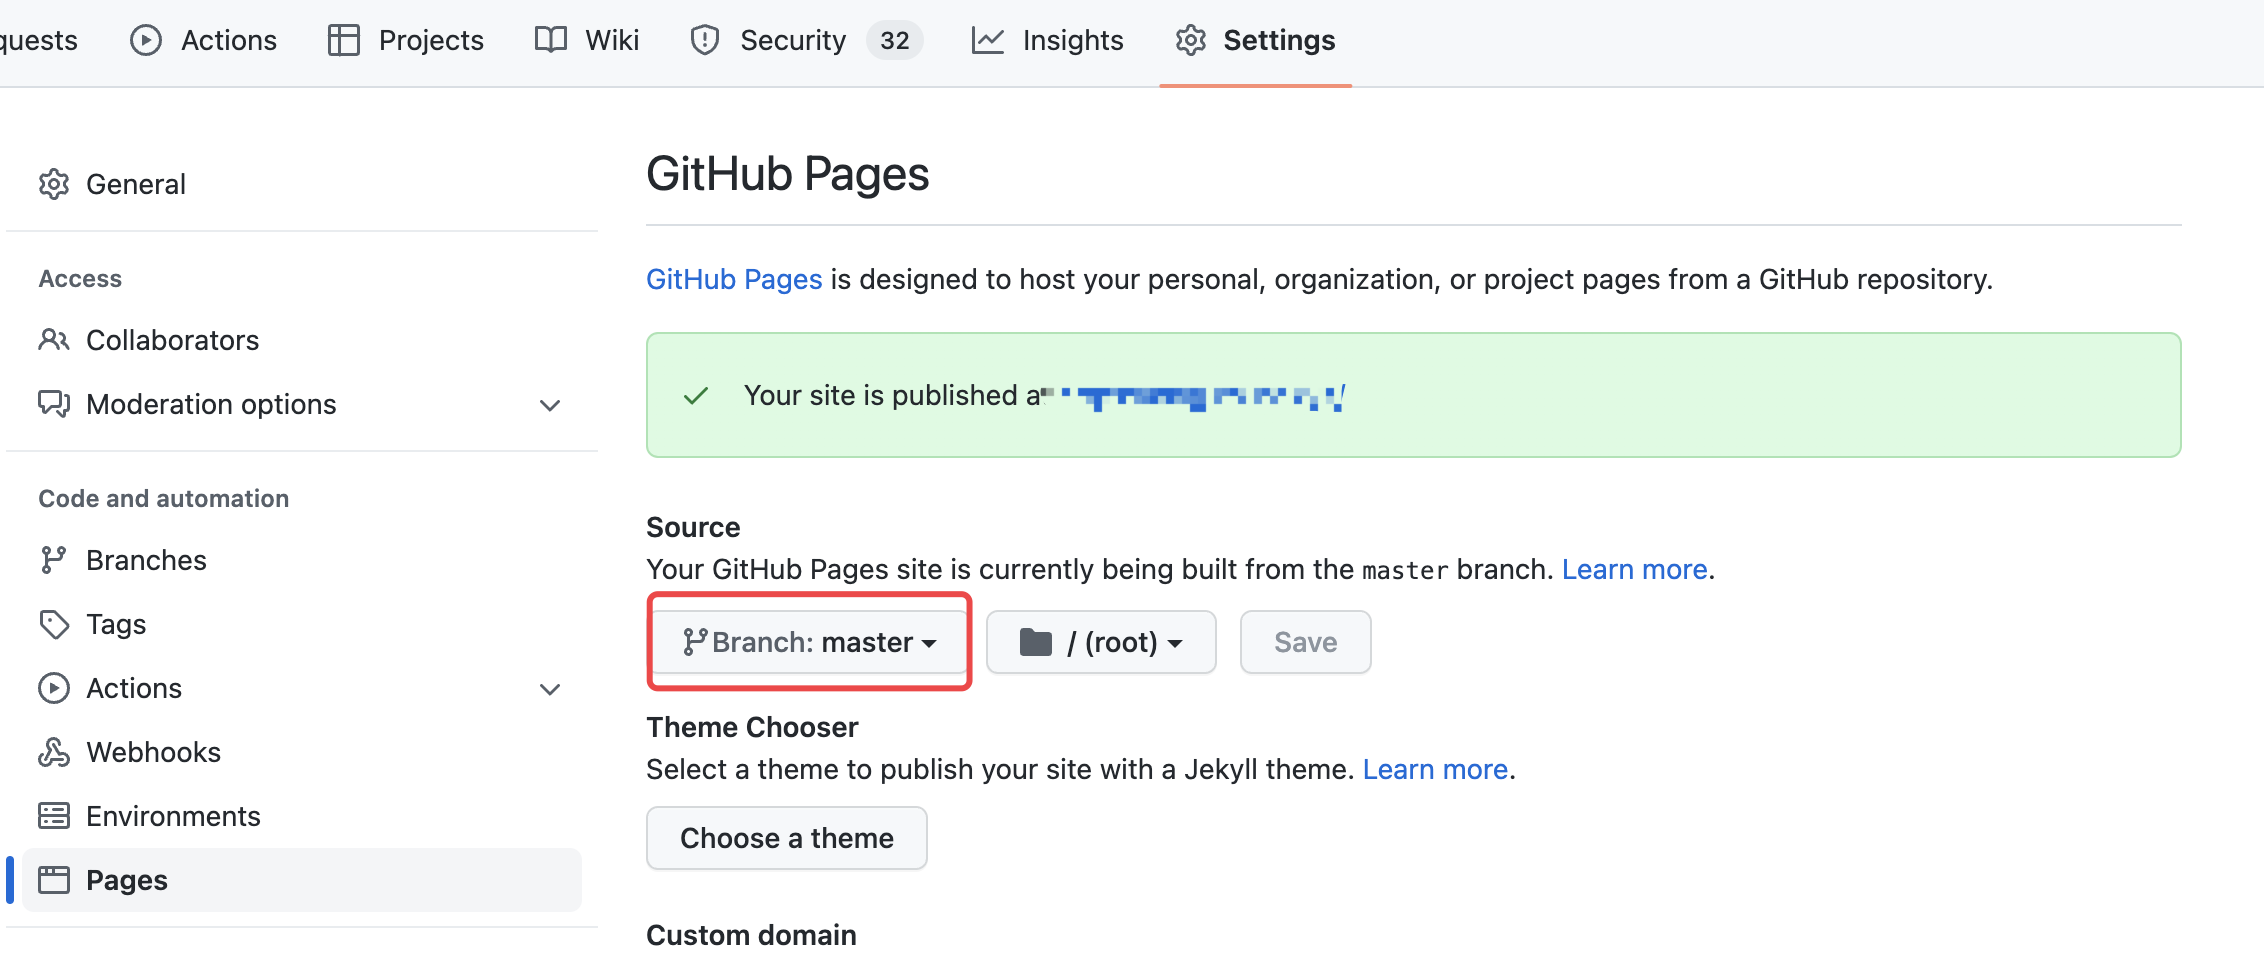The height and width of the screenshot is (954, 2264).
Task: Click the Collaborators people icon
Action: (x=54, y=340)
